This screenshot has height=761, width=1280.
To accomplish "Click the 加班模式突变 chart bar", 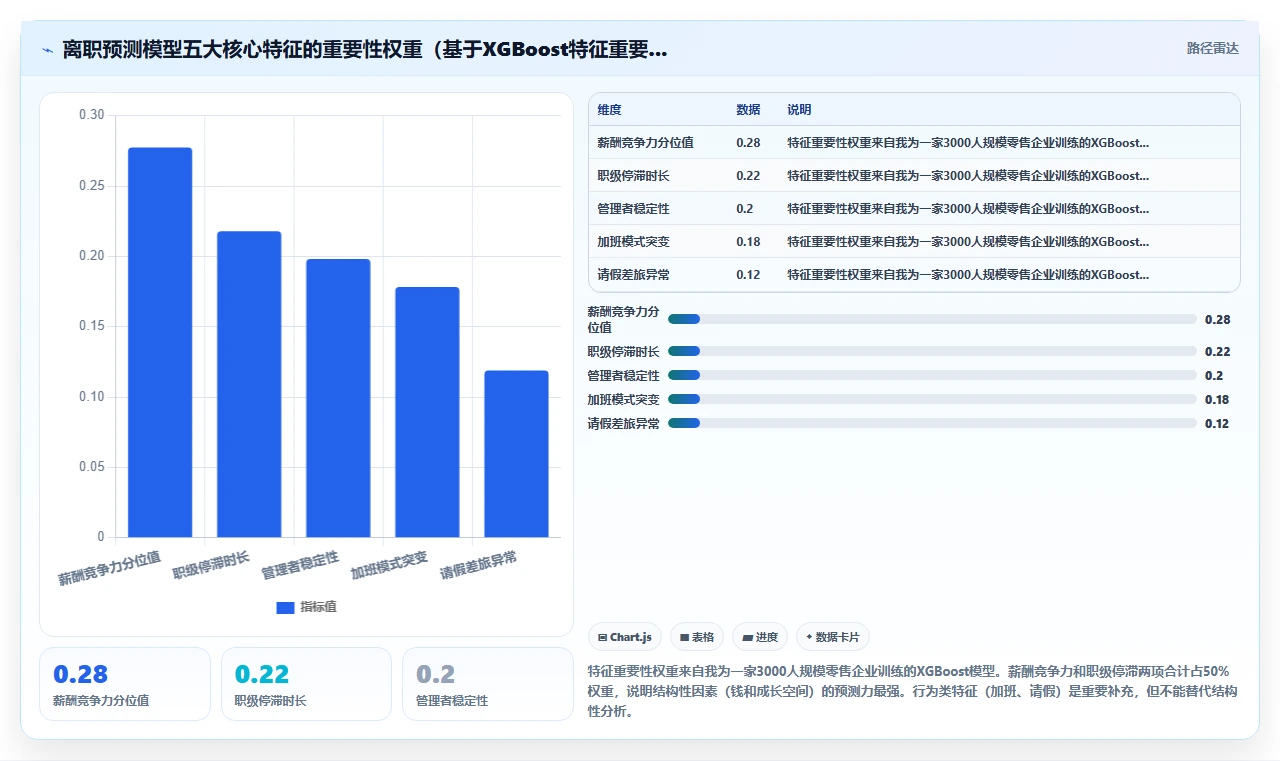I will tap(427, 412).
